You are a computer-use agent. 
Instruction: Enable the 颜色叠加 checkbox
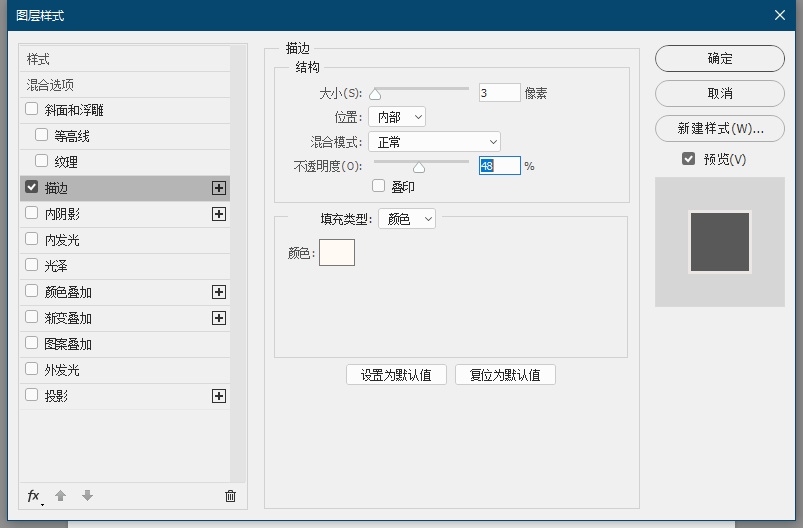coord(32,291)
